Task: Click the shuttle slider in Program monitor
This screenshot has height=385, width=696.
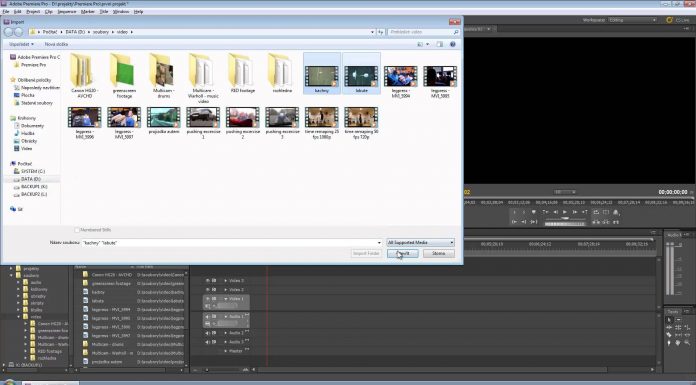Action: (x=565, y=219)
